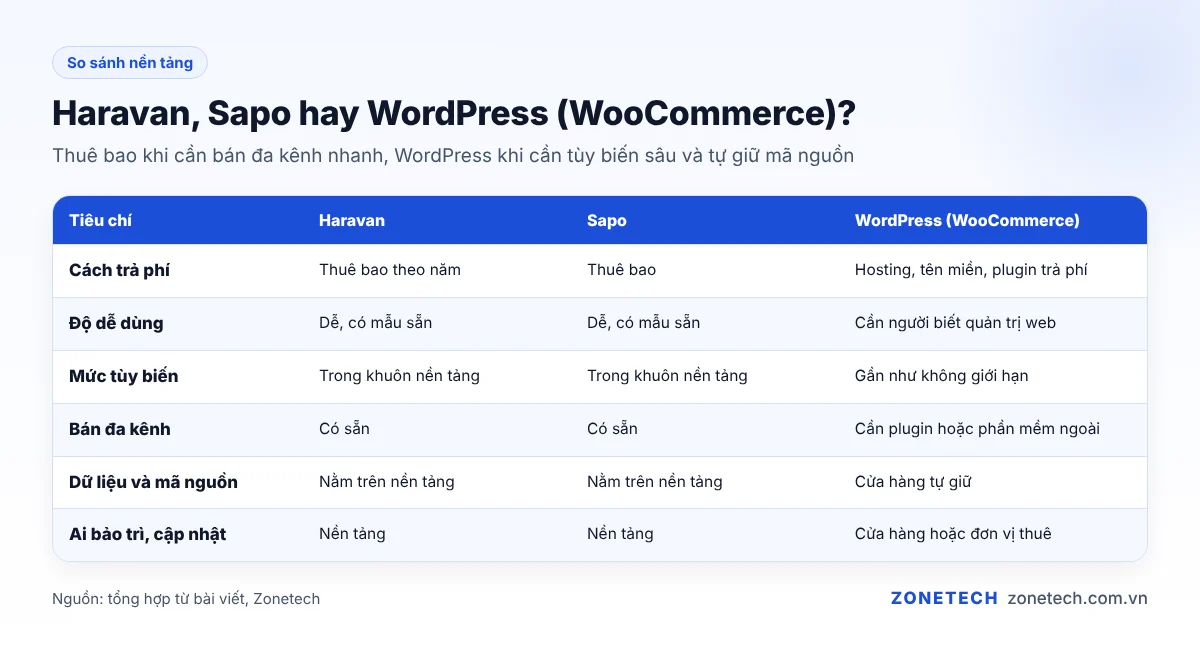Click Haravan's "Có sẵn" cell
The image size is (1200, 649).
[345, 429]
